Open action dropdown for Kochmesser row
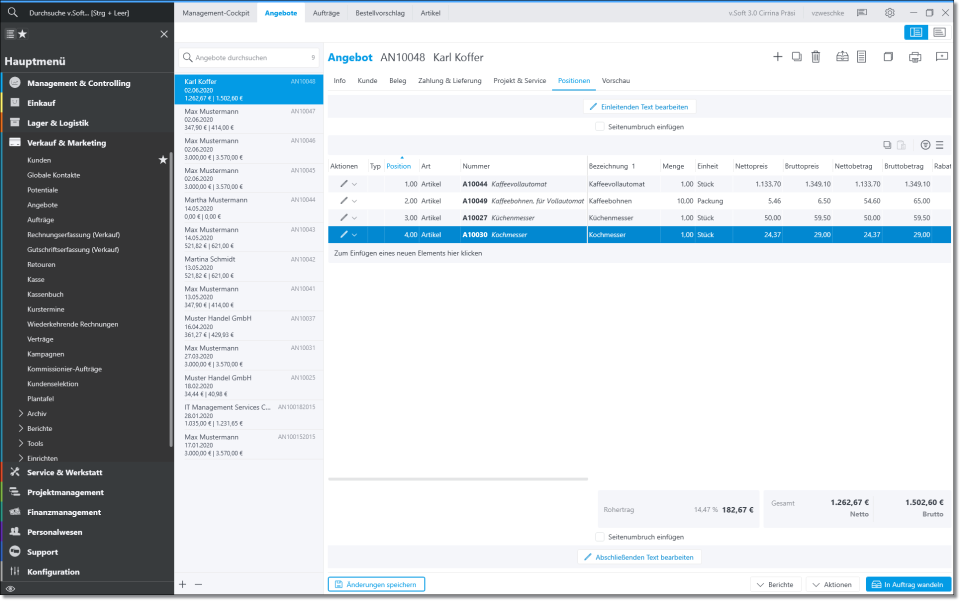The width and height of the screenshot is (960, 601). 354,235
